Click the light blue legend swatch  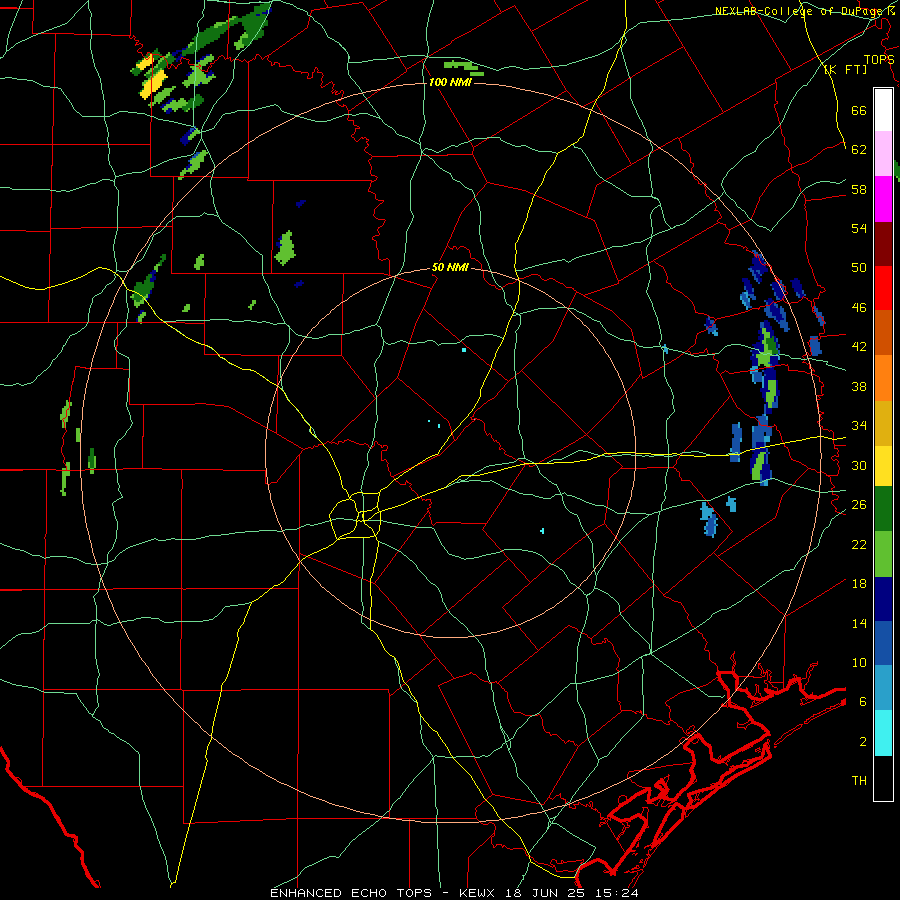click(883, 688)
